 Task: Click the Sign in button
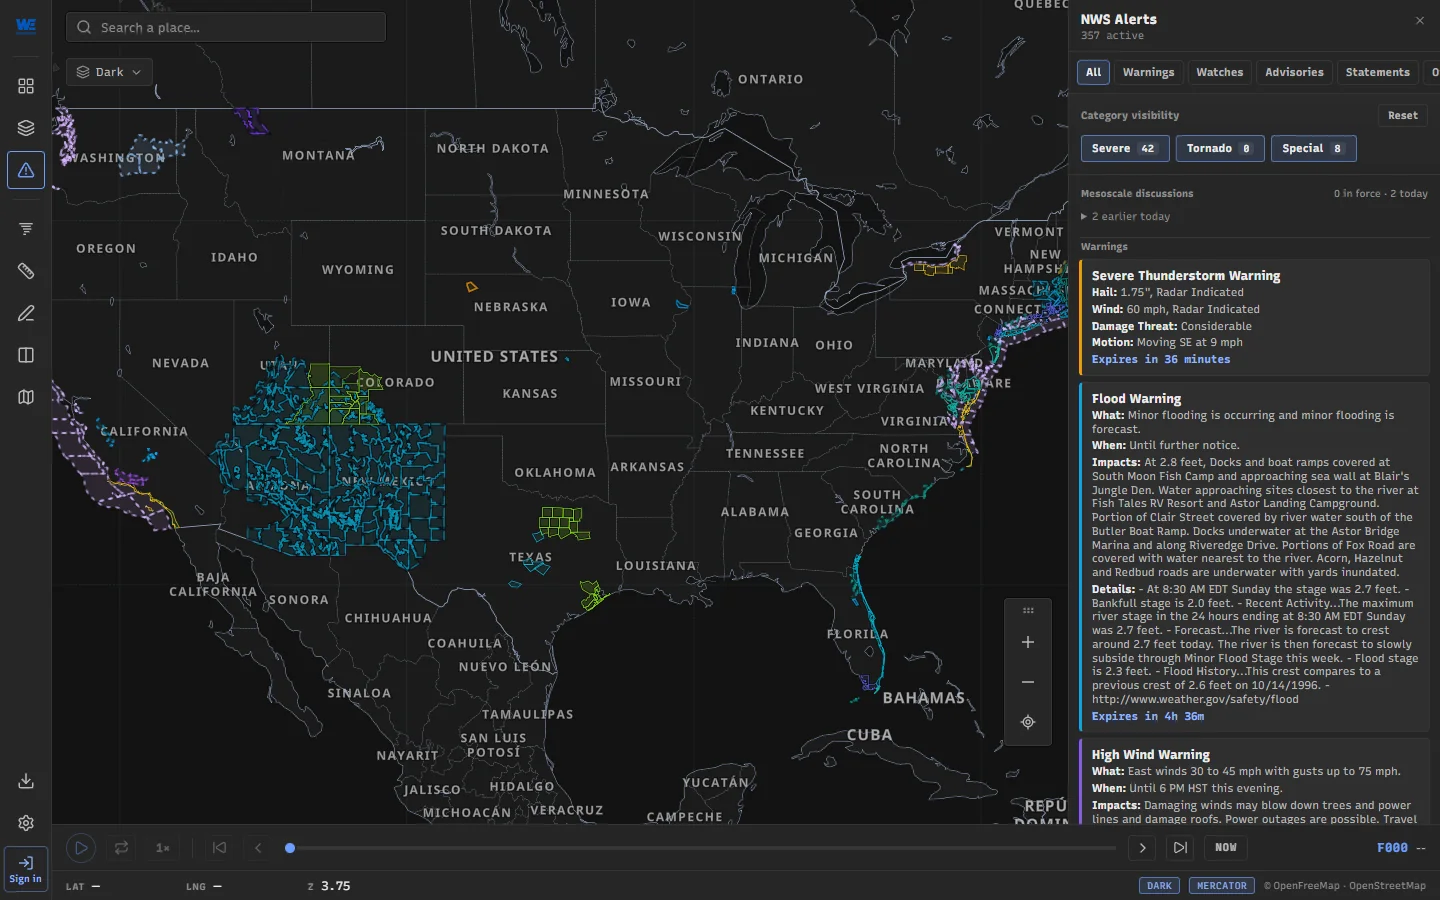click(x=26, y=869)
